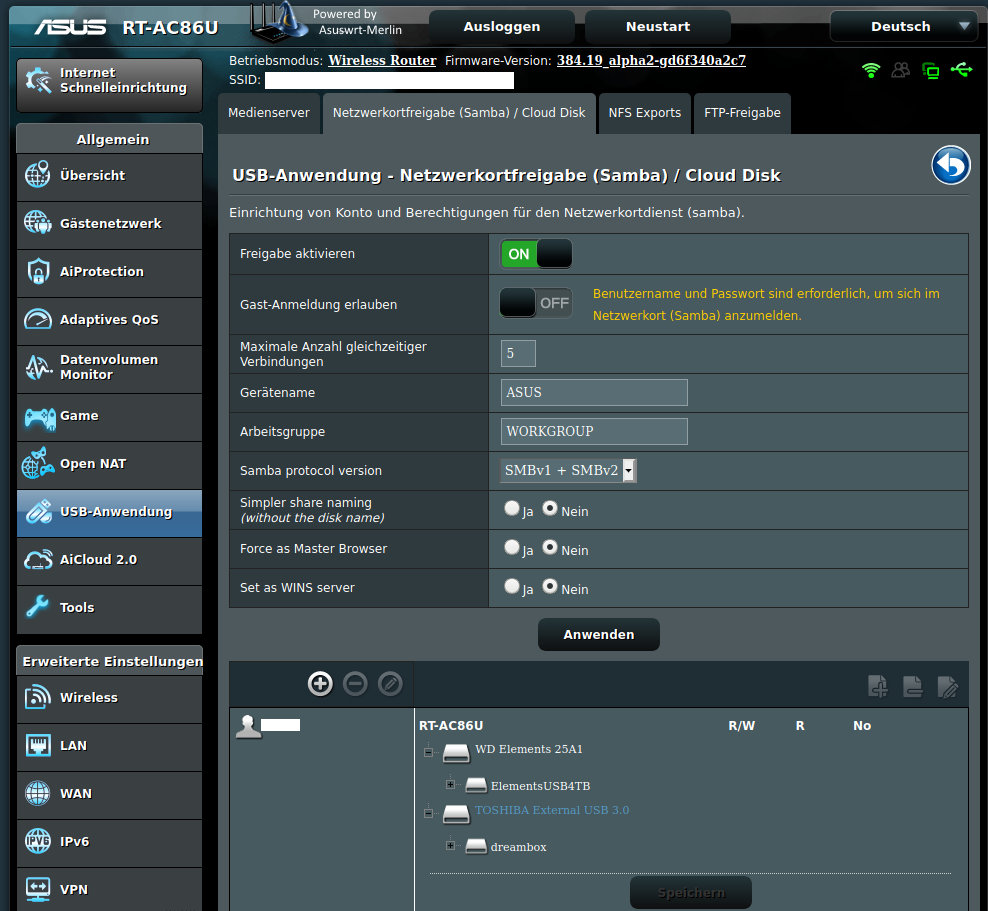Viewport: 988px width, 911px height.
Task: Click the add folder icon
Action: click(878, 686)
